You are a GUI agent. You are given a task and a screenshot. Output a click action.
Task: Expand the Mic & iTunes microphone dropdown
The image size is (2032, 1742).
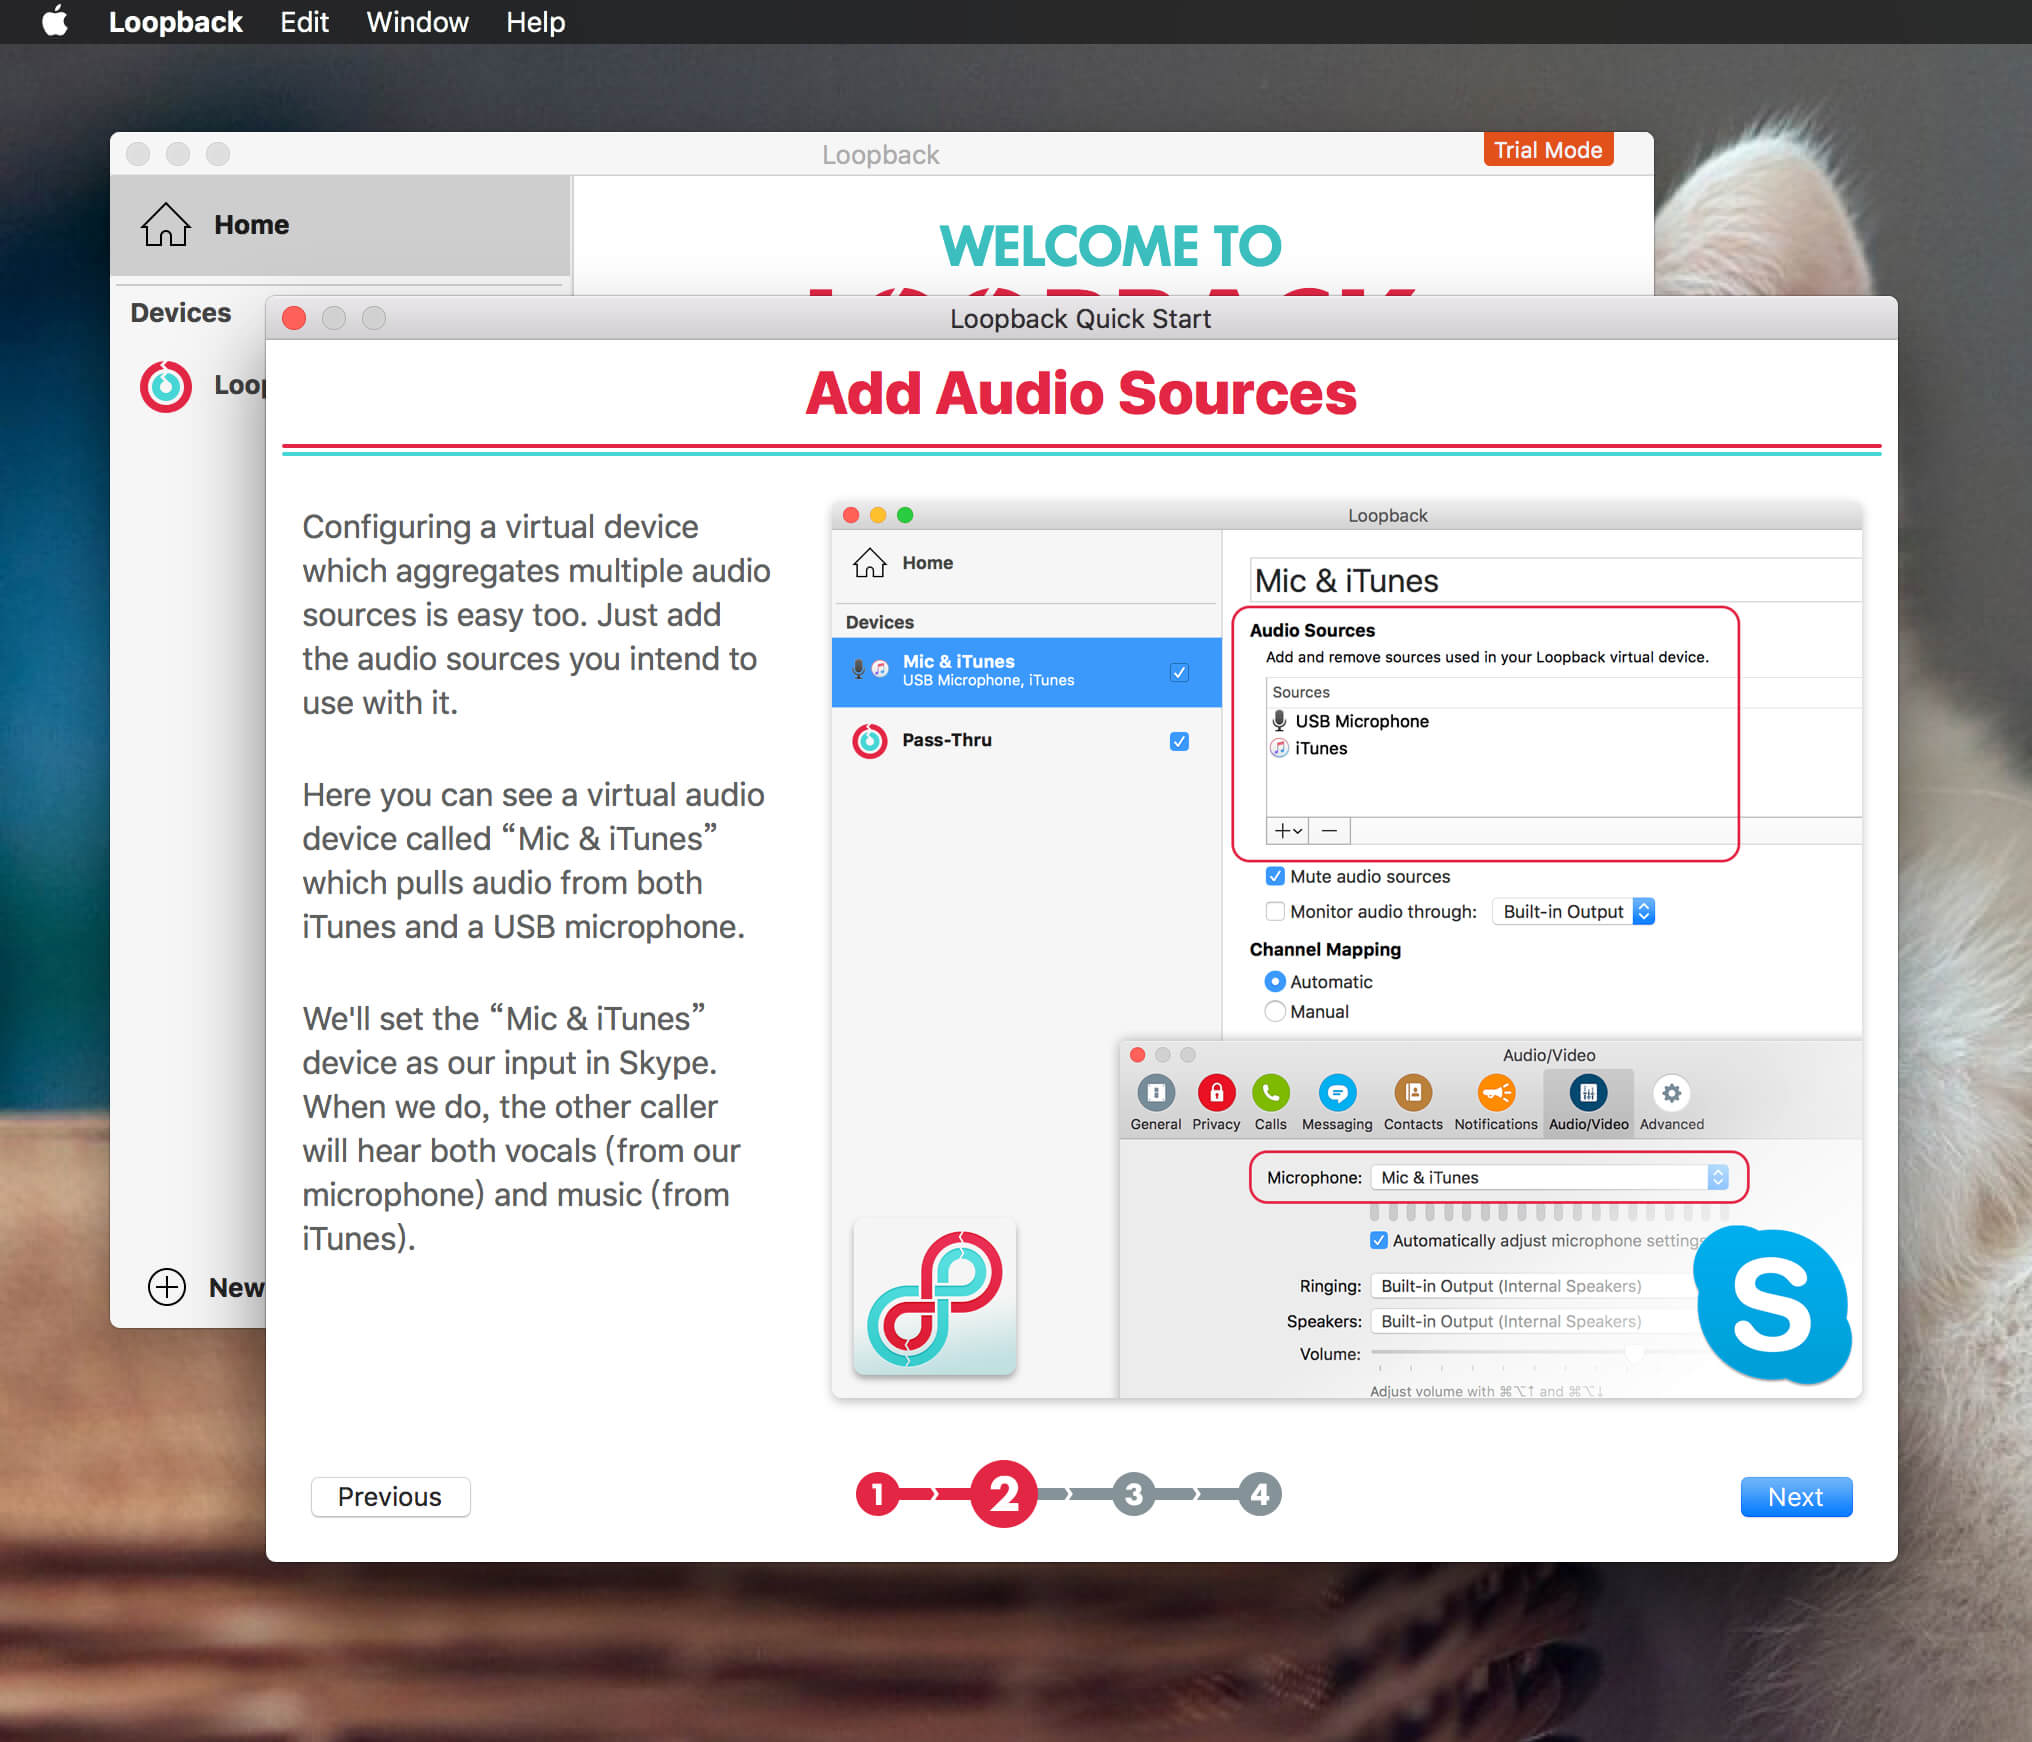point(1716,1177)
